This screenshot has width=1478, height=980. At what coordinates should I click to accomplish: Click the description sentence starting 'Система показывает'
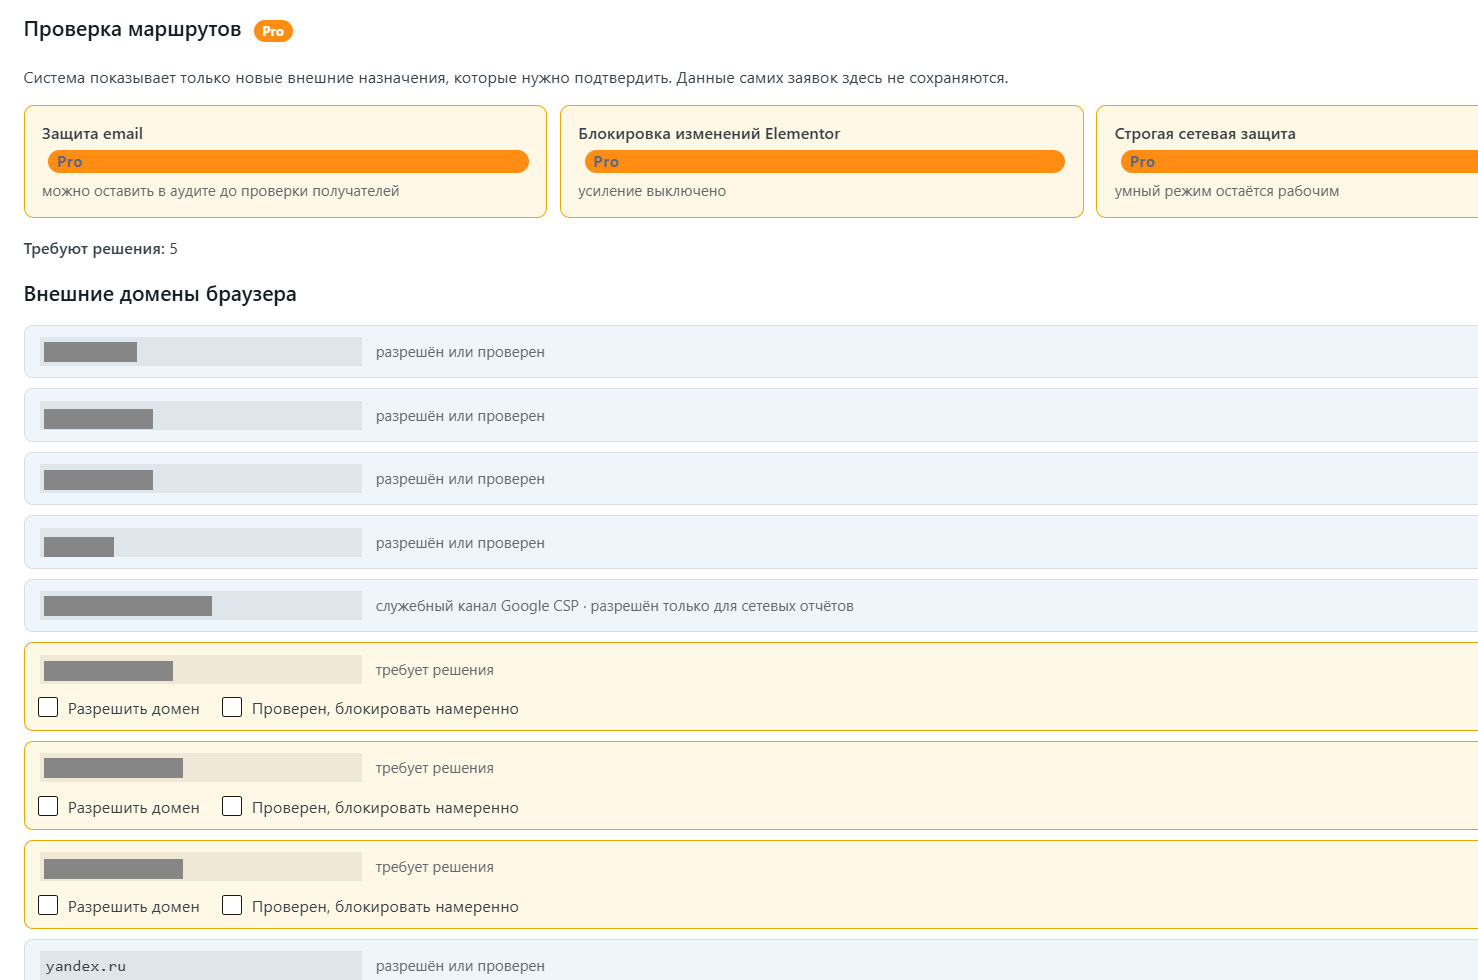click(516, 78)
